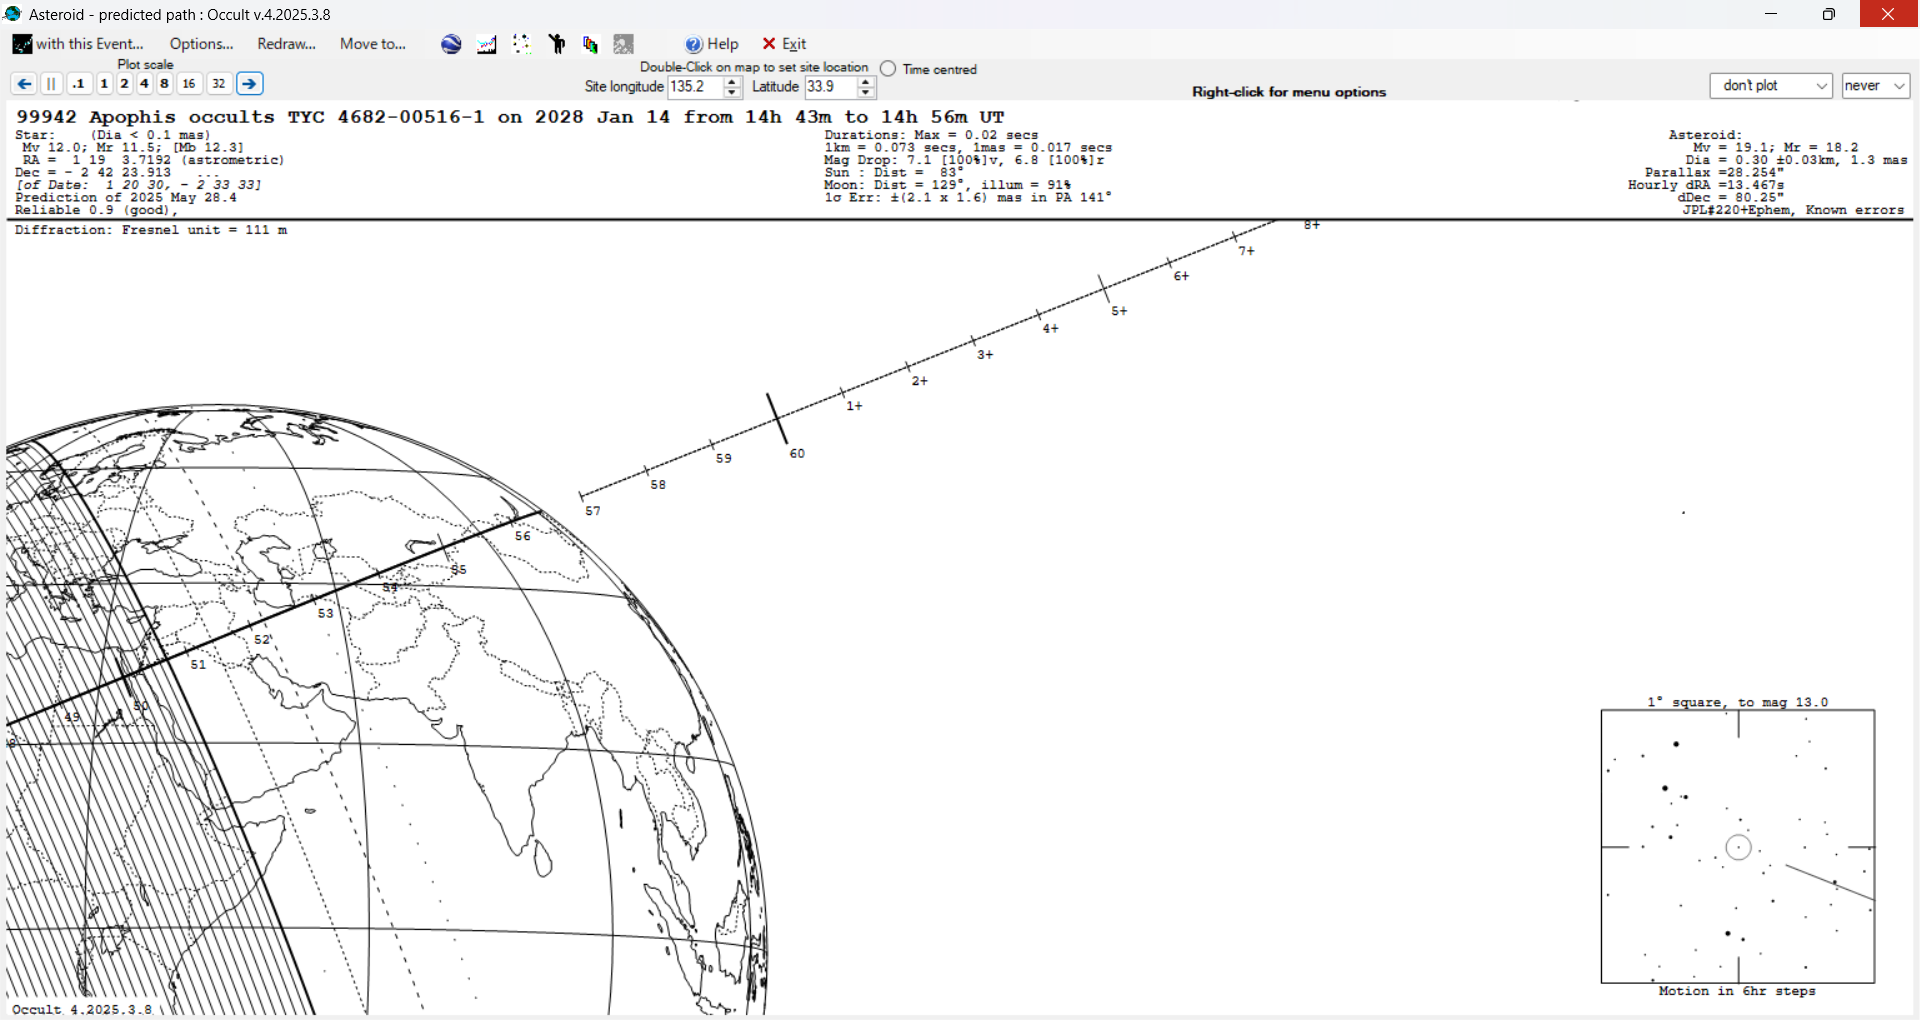
Task: Click the Occult app icon in title bar
Action: (x=13, y=14)
